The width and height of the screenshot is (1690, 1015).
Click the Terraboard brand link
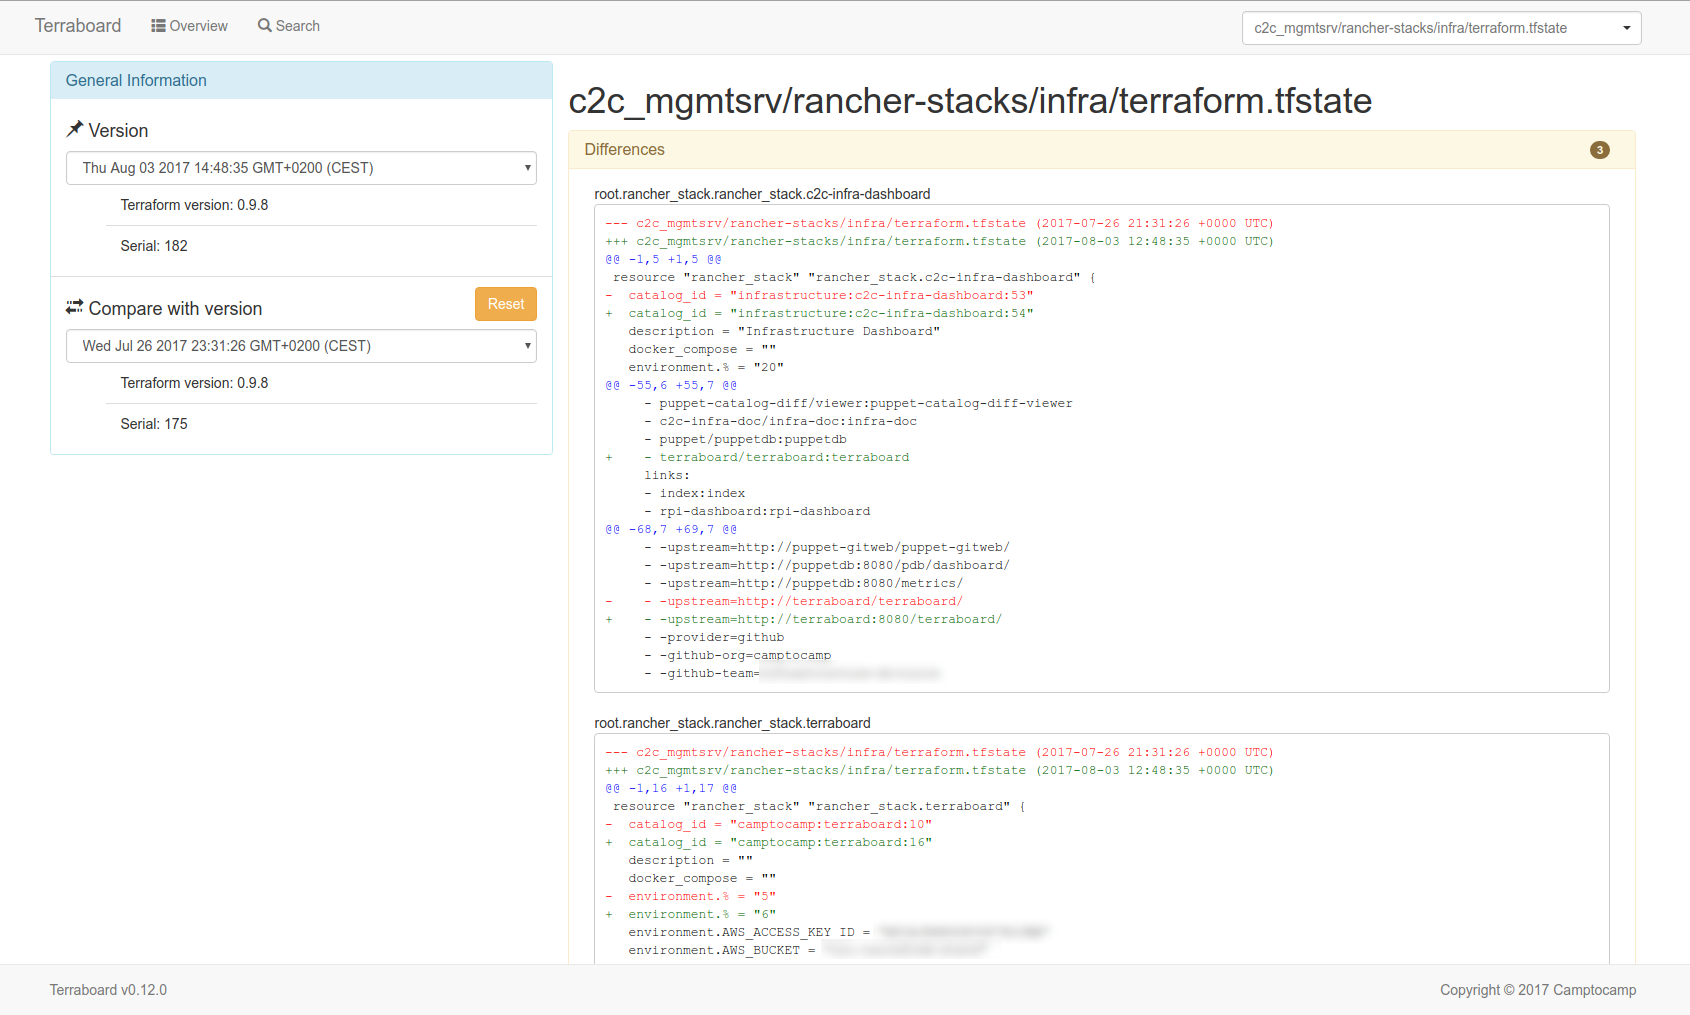click(78, 26)
